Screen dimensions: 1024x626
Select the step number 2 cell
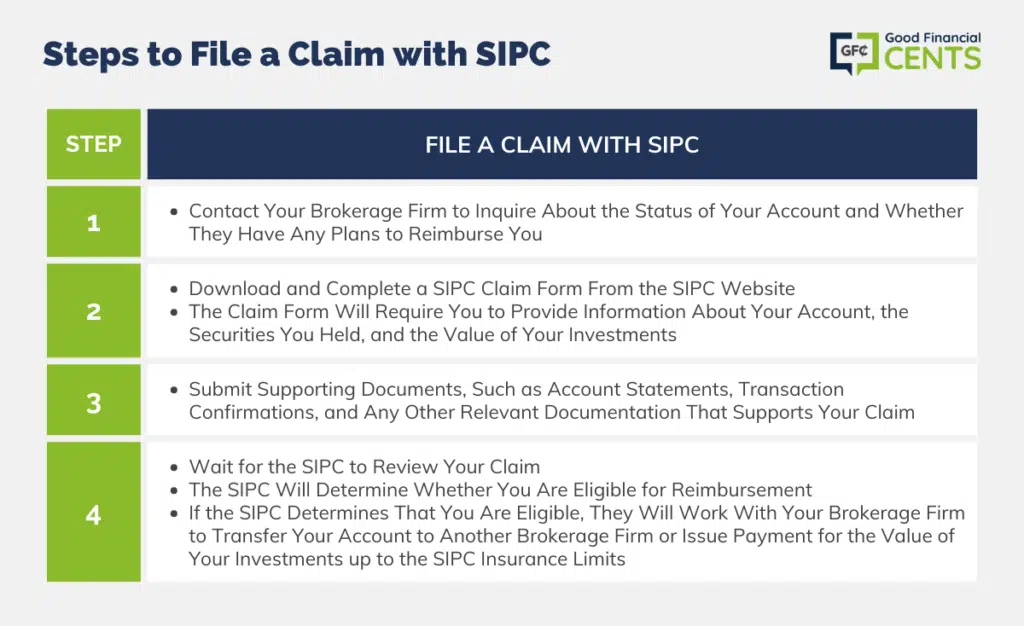[93, 311]
